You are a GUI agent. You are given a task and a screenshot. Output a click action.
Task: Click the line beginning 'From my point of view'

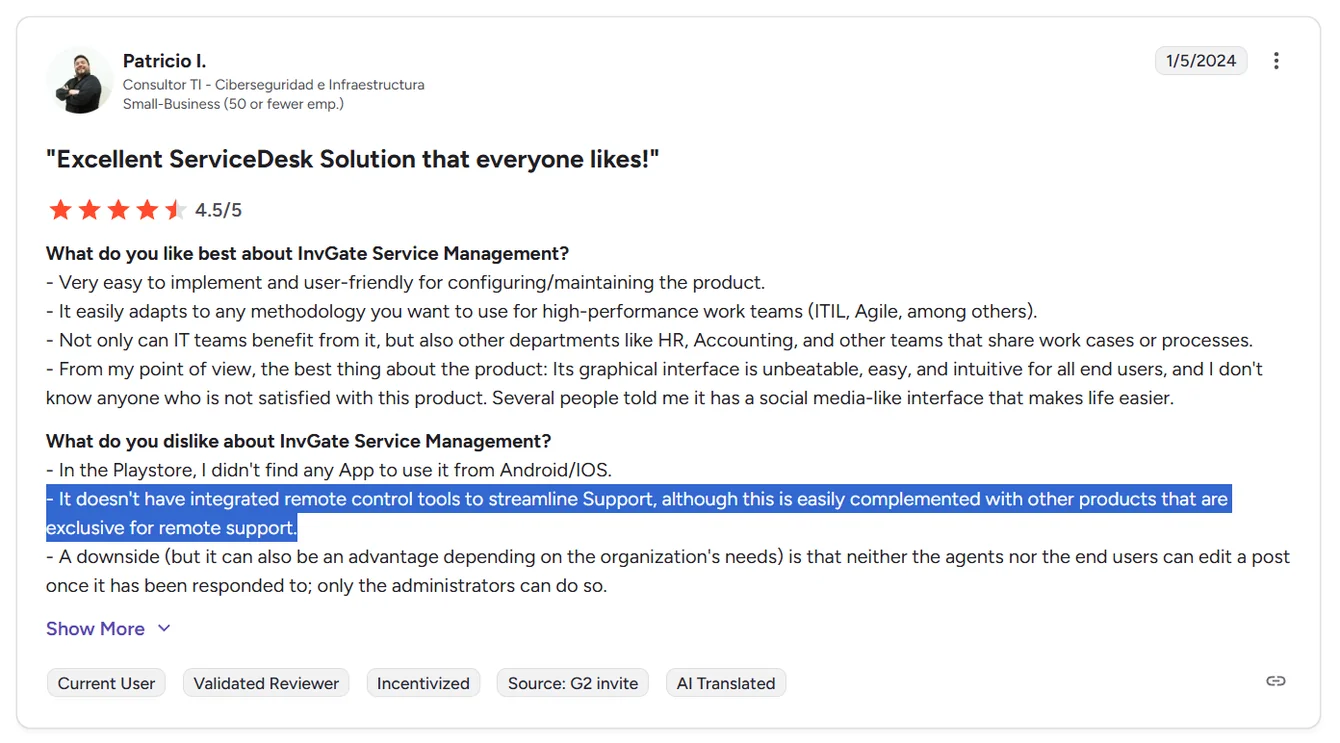pyautogui.click(x=654, y=384)
